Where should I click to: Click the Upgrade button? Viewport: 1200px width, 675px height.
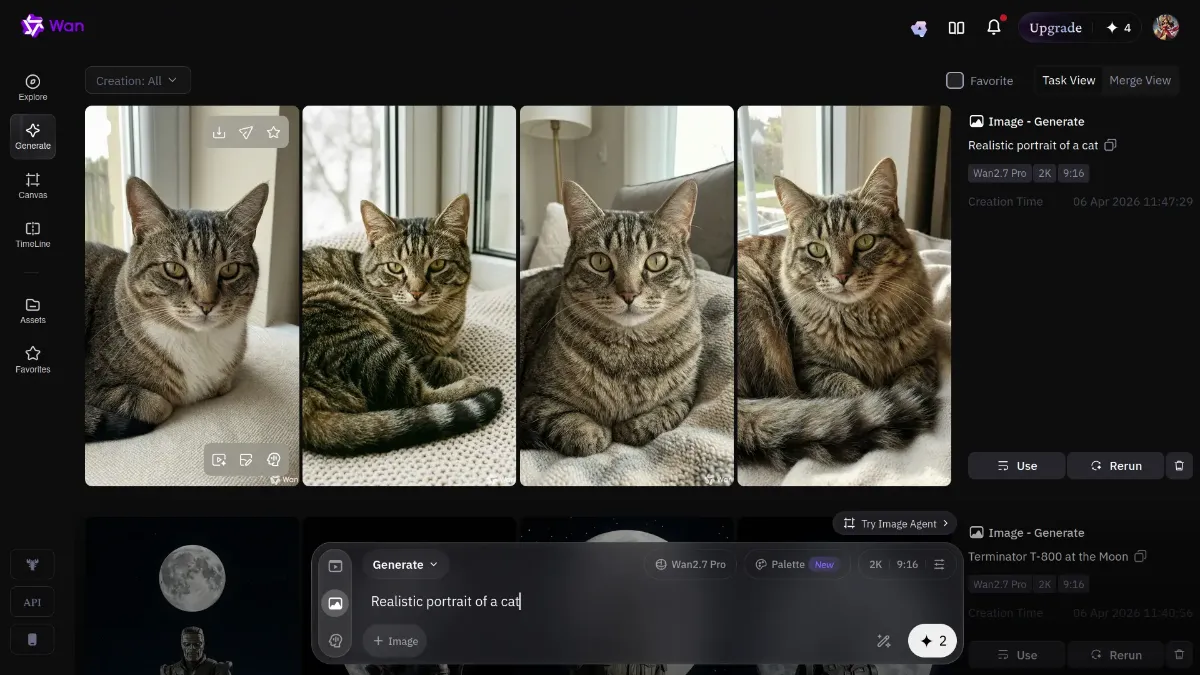coord(1055,28)
